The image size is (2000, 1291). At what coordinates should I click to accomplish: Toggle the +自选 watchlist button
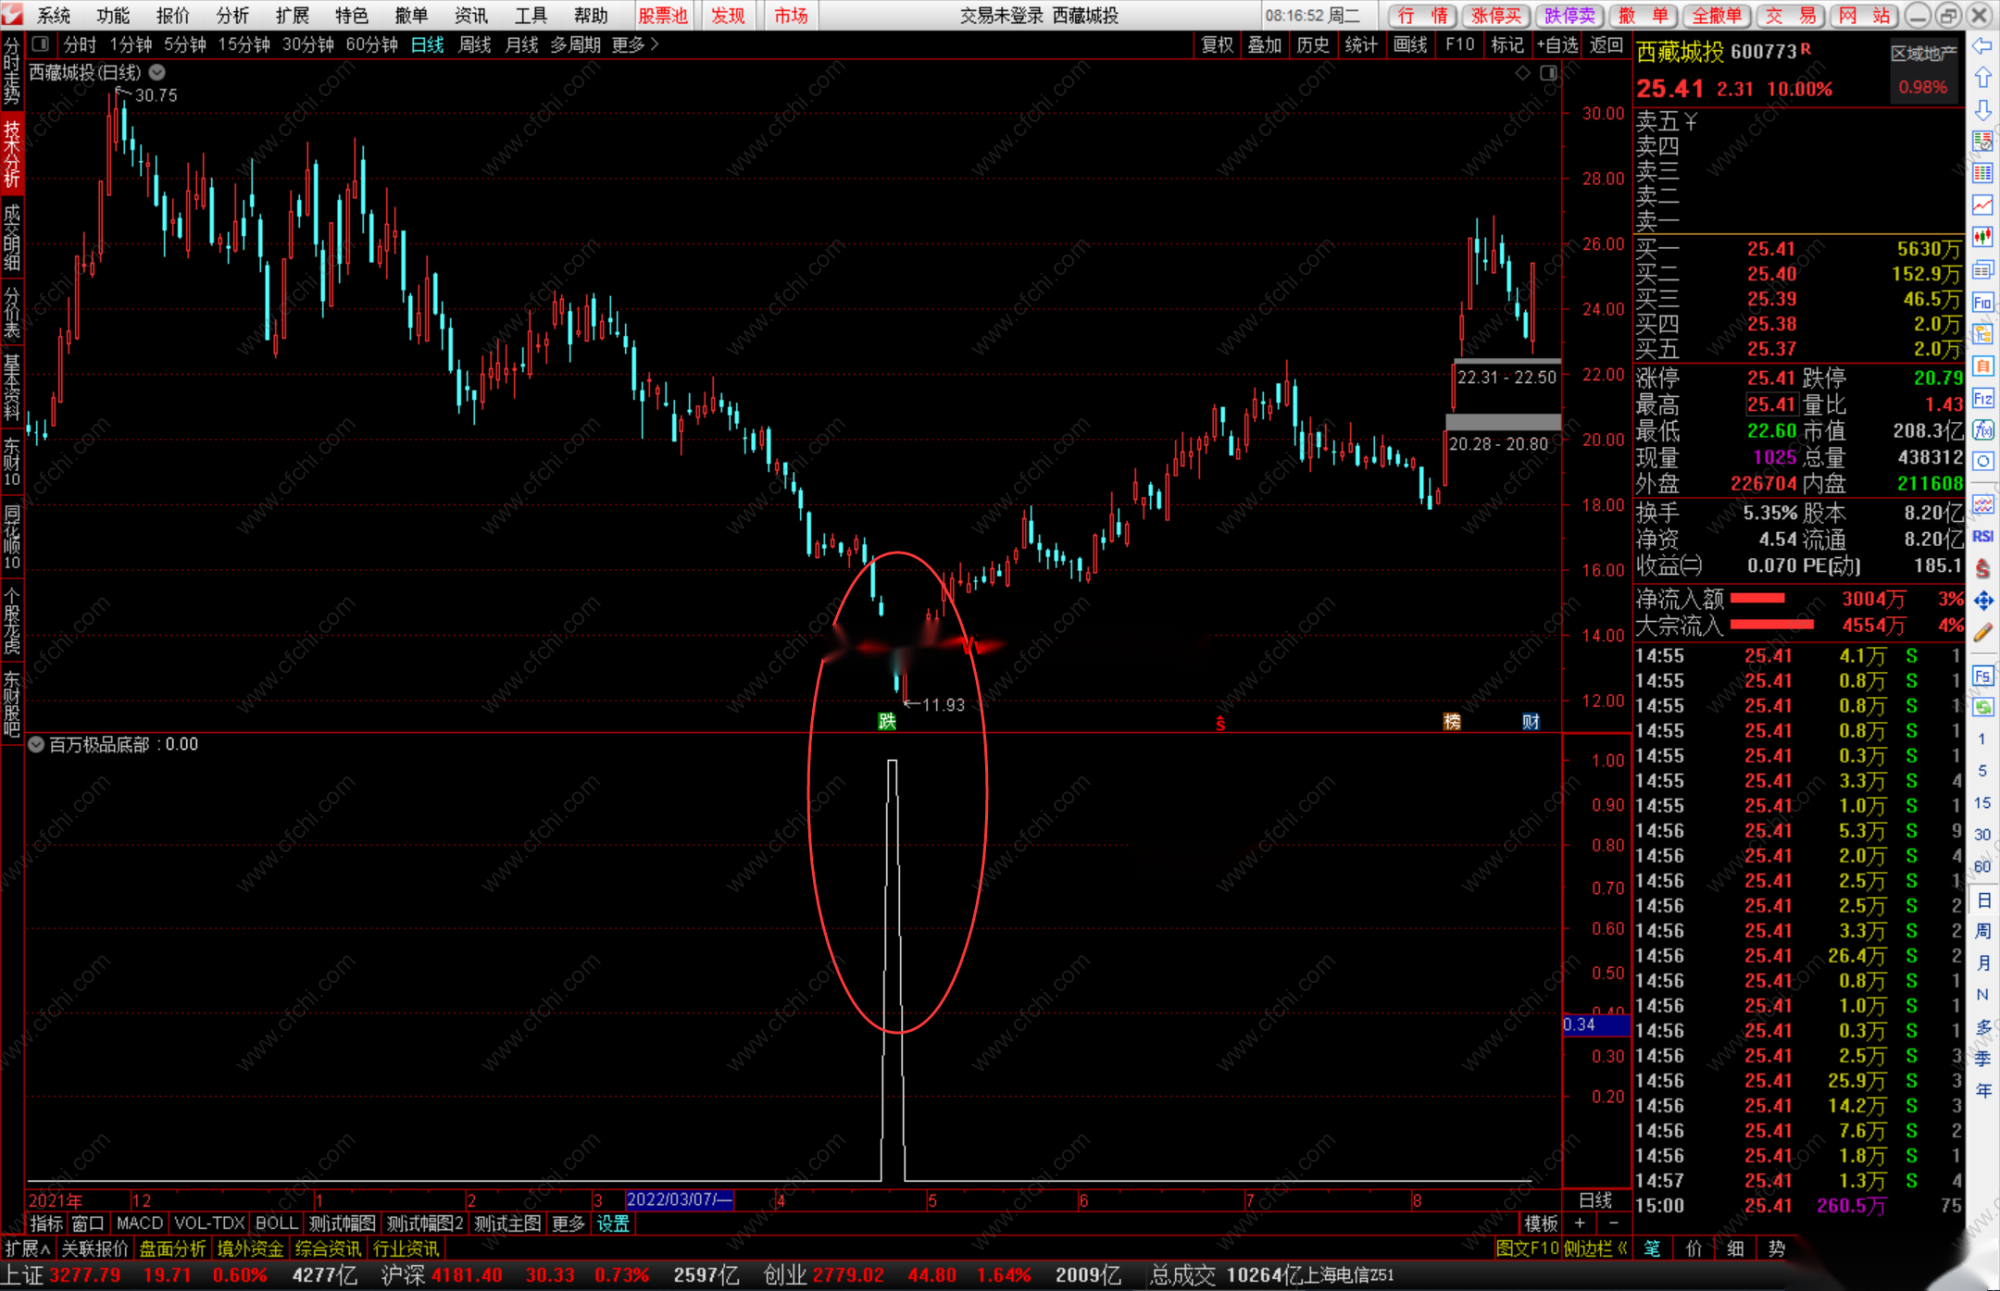(1558, 44)
